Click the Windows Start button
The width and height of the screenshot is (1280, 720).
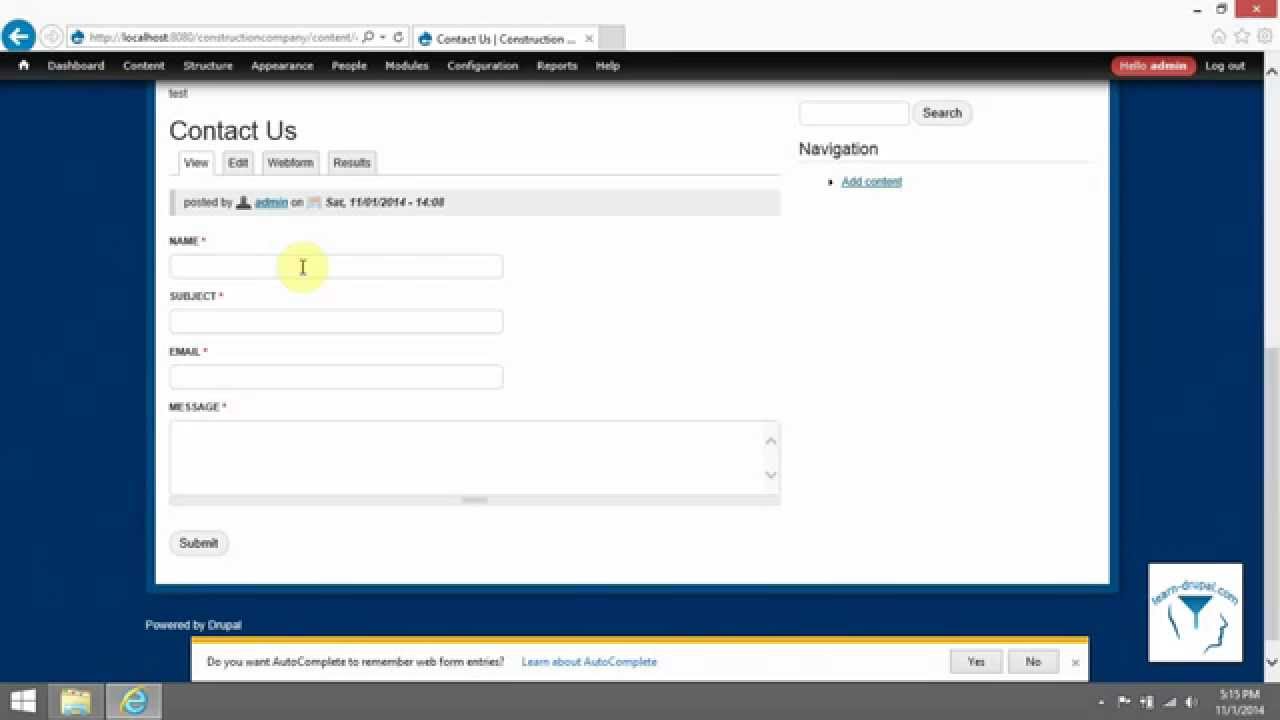23,701
